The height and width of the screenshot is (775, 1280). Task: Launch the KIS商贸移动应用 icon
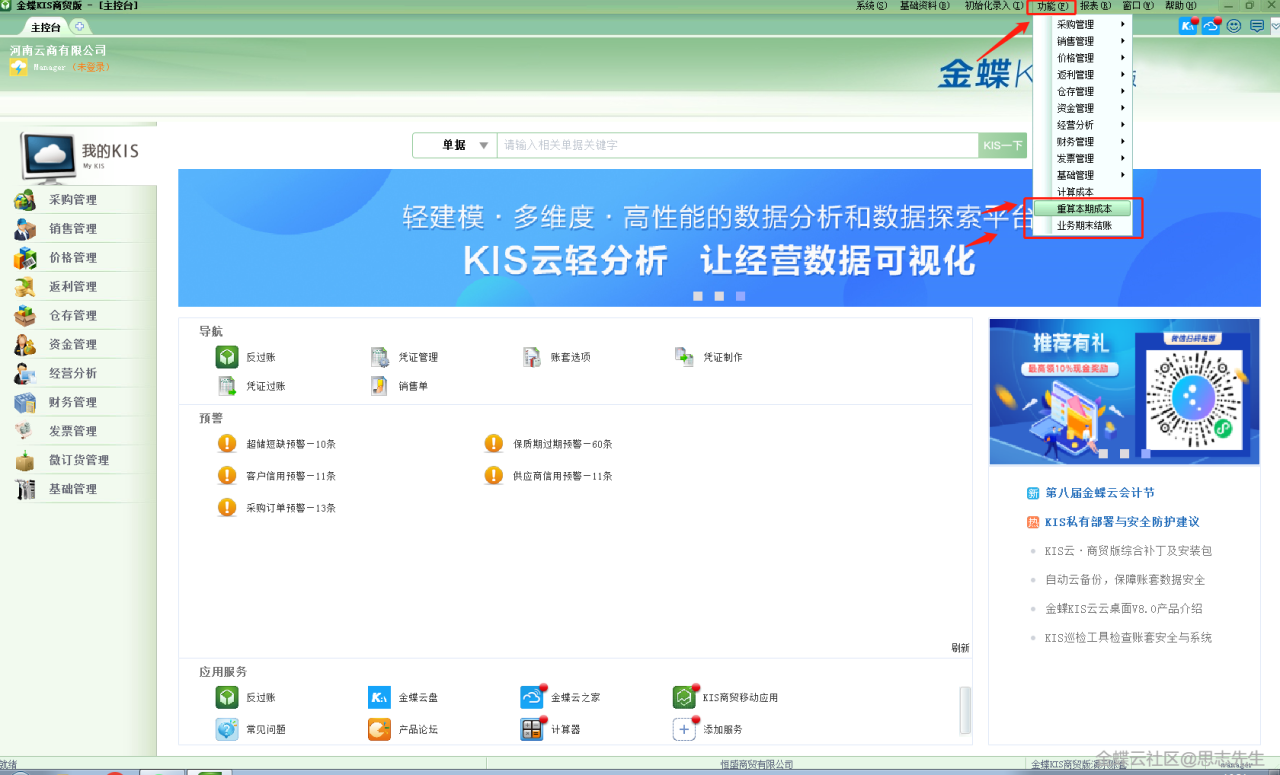coord(684,698)
